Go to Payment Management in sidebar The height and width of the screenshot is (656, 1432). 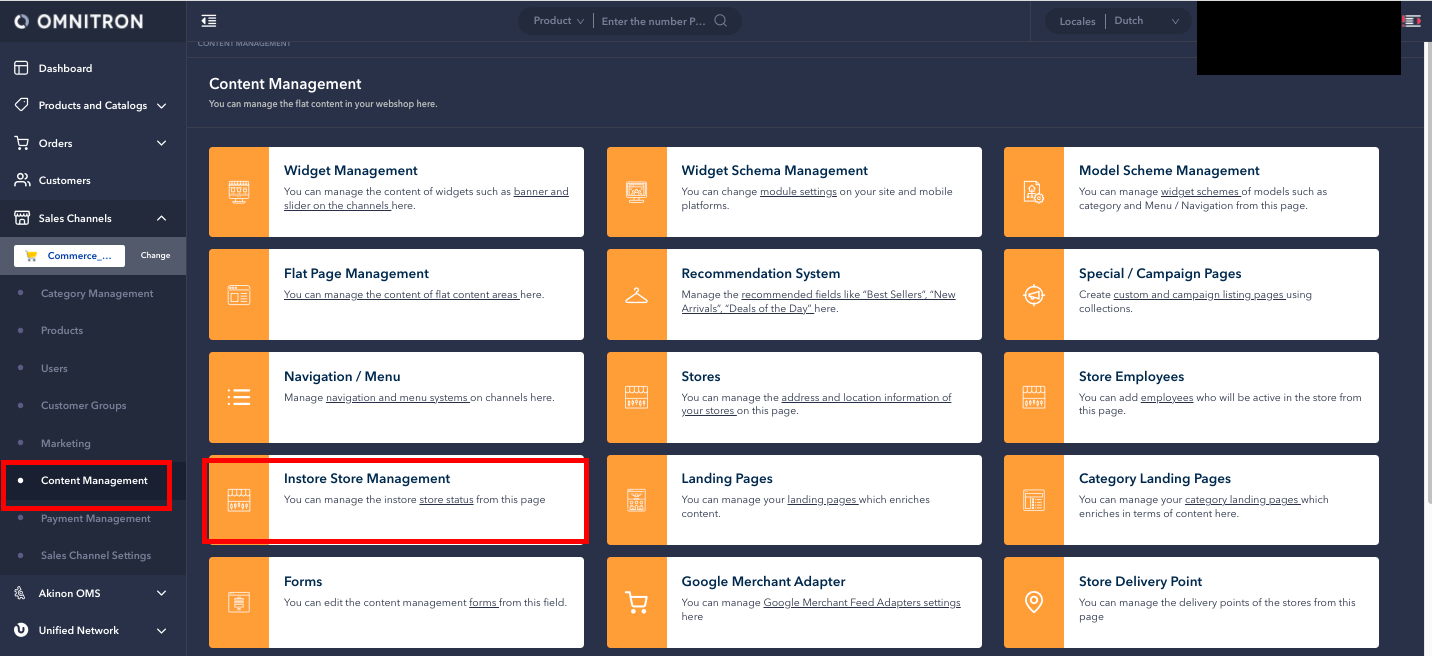click(x=95, y=518)
